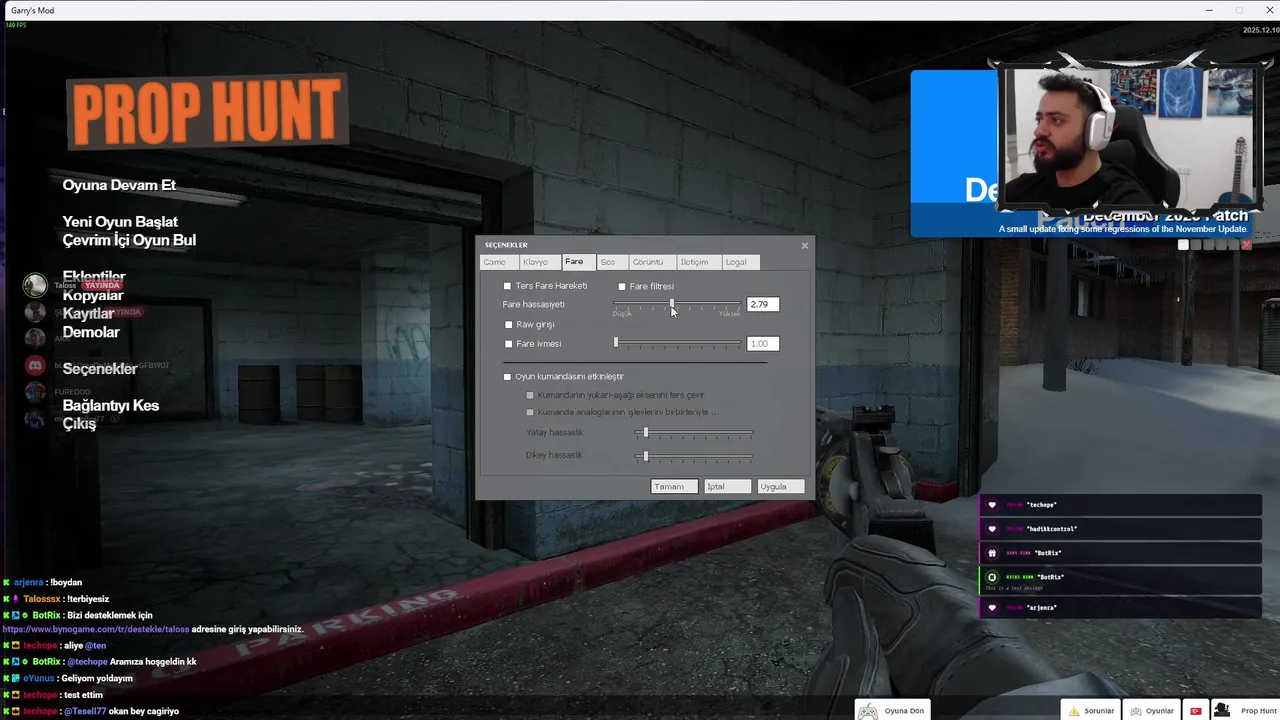This screenshot has width=1280, height=720.
Task: Click the Dikey hassaslık slider
Action: (x=693, y=455)
